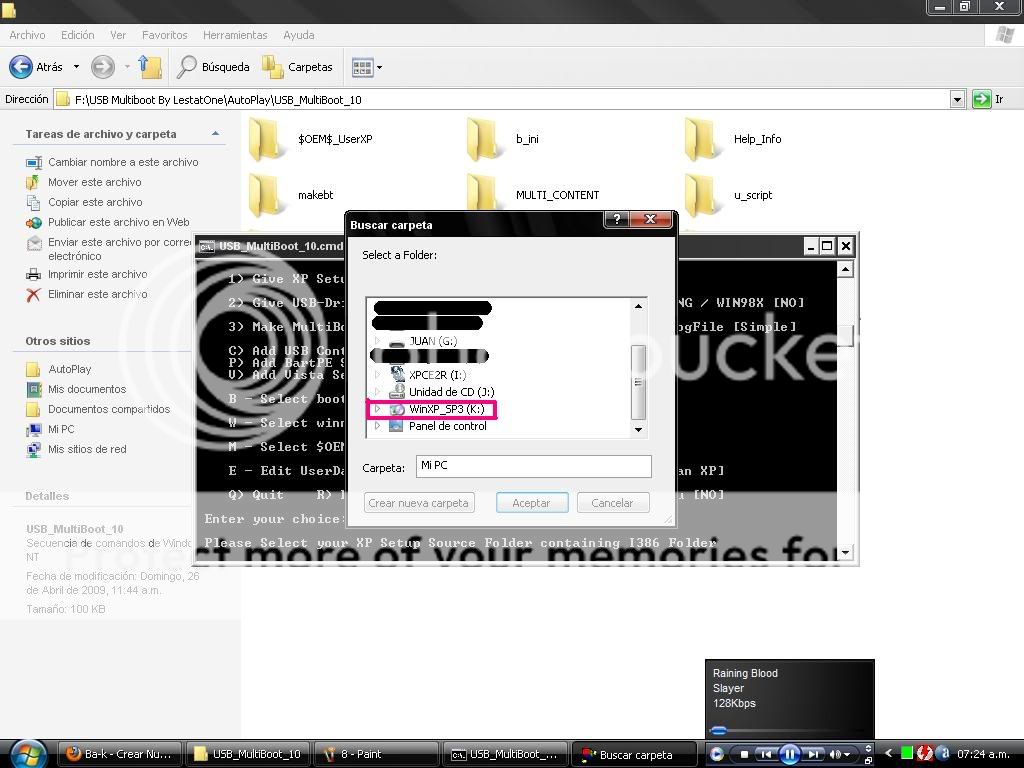Show hidden system tray icons
The width and height of the screenshot is (1024, 768).
click(x=888, y=754)
